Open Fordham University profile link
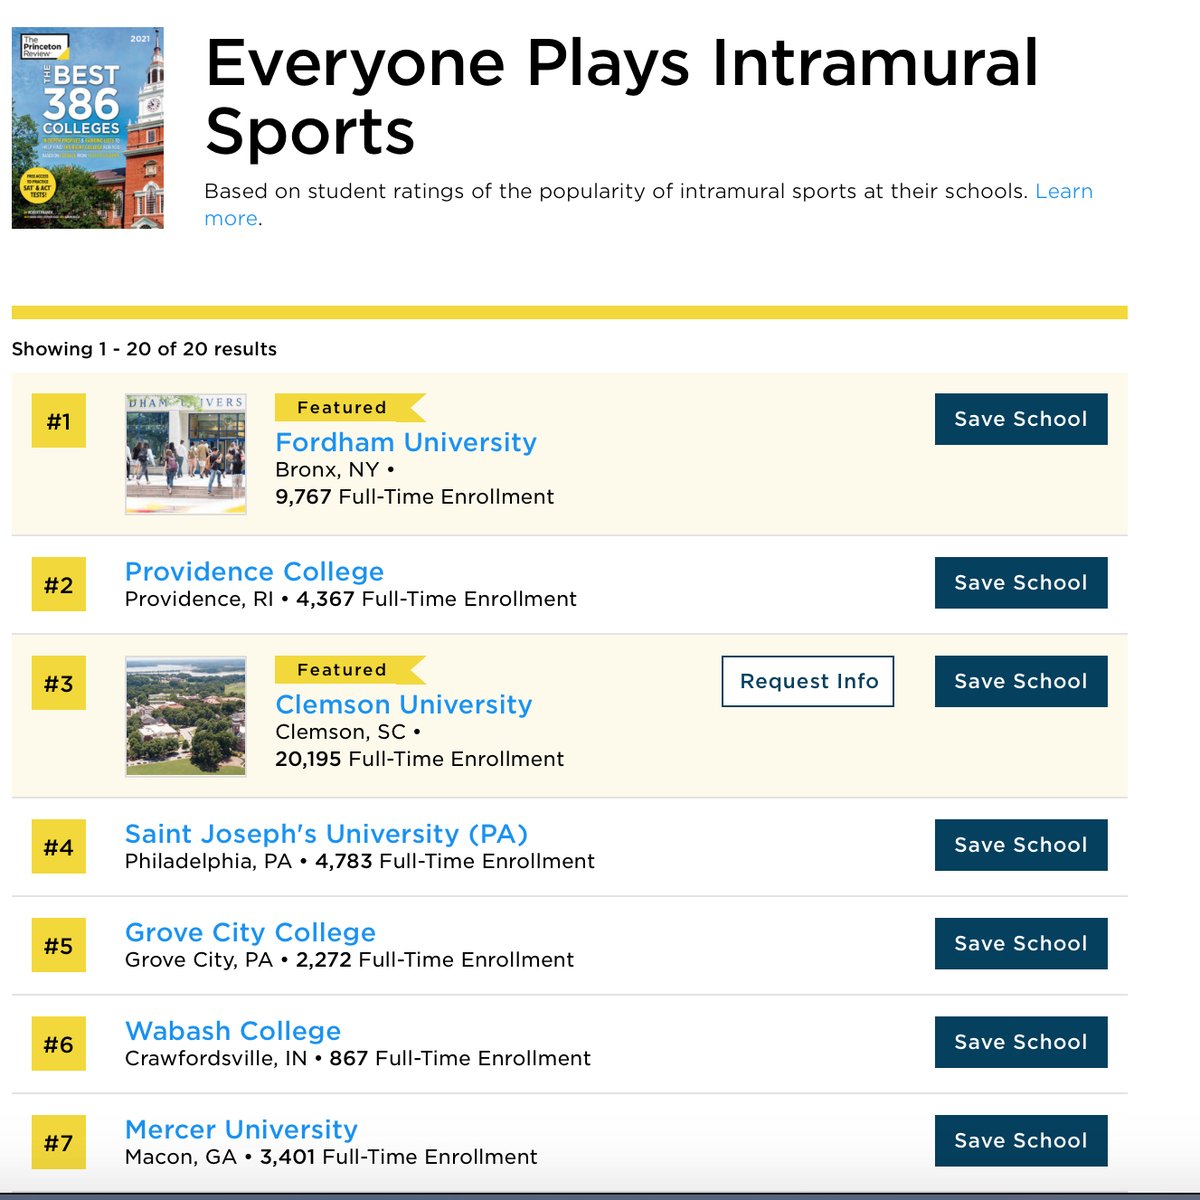The image size is (1200, 1200). 406,442
